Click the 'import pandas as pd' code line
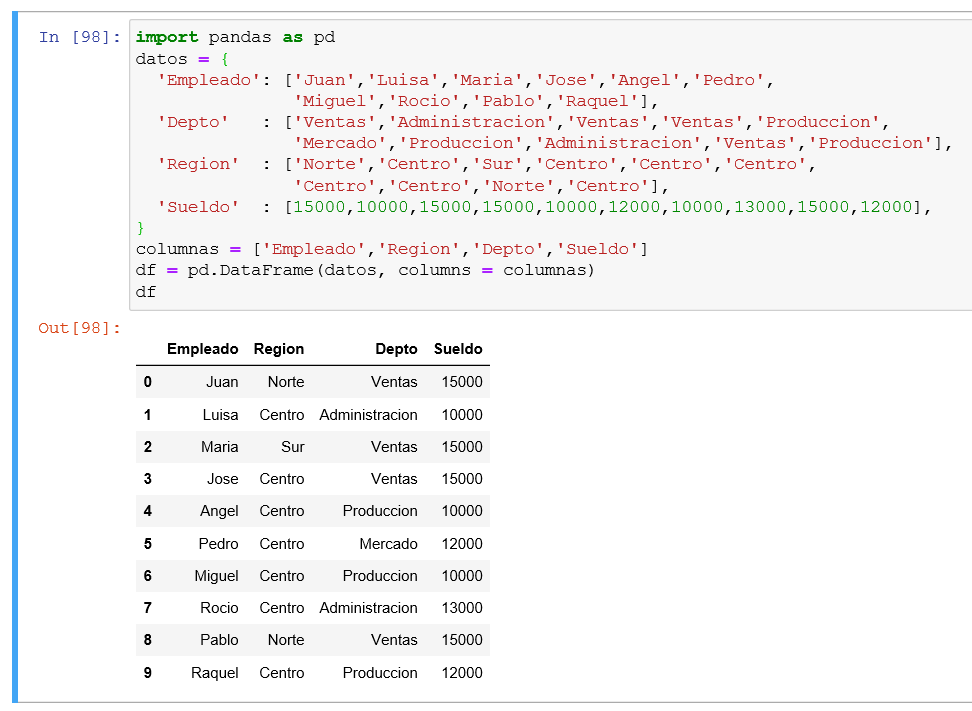972x711 pixels. point(236,37)
